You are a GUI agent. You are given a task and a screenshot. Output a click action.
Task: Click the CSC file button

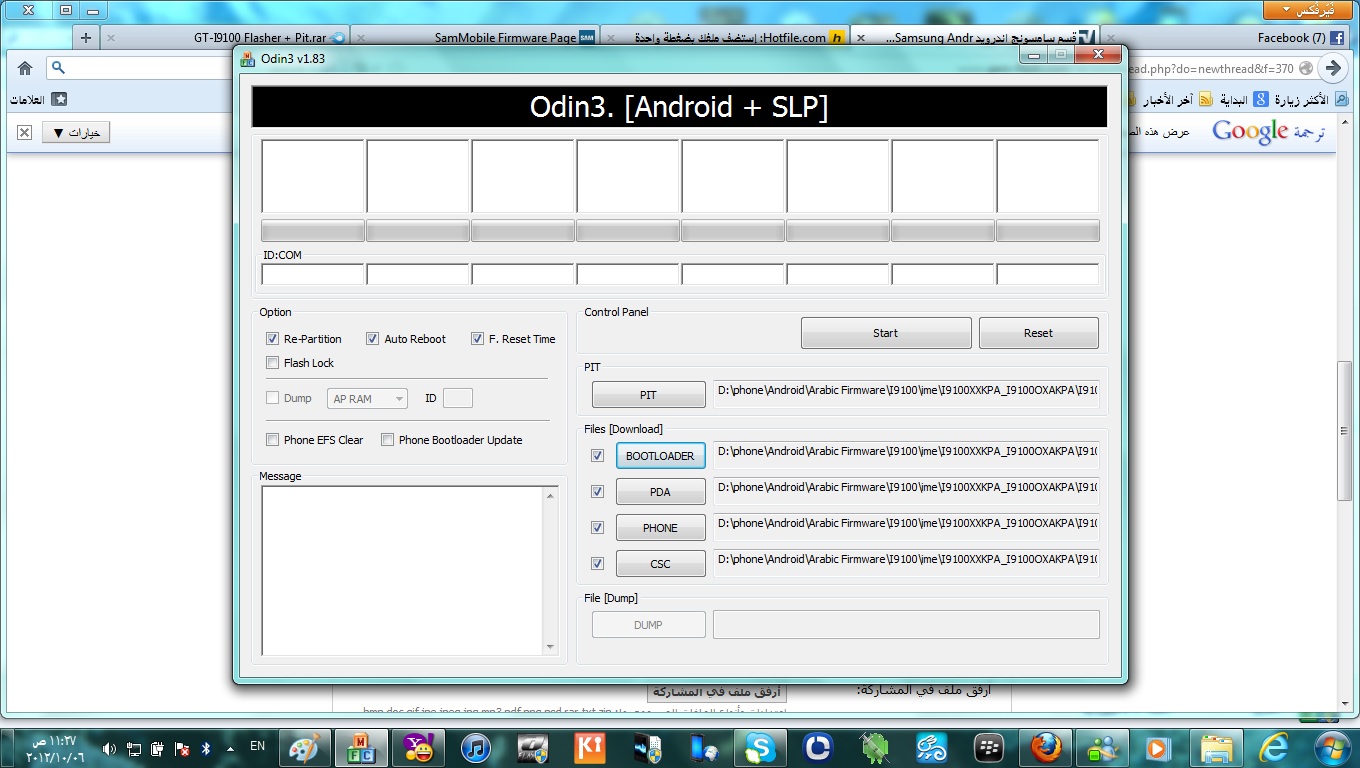[x=660, y=564]
